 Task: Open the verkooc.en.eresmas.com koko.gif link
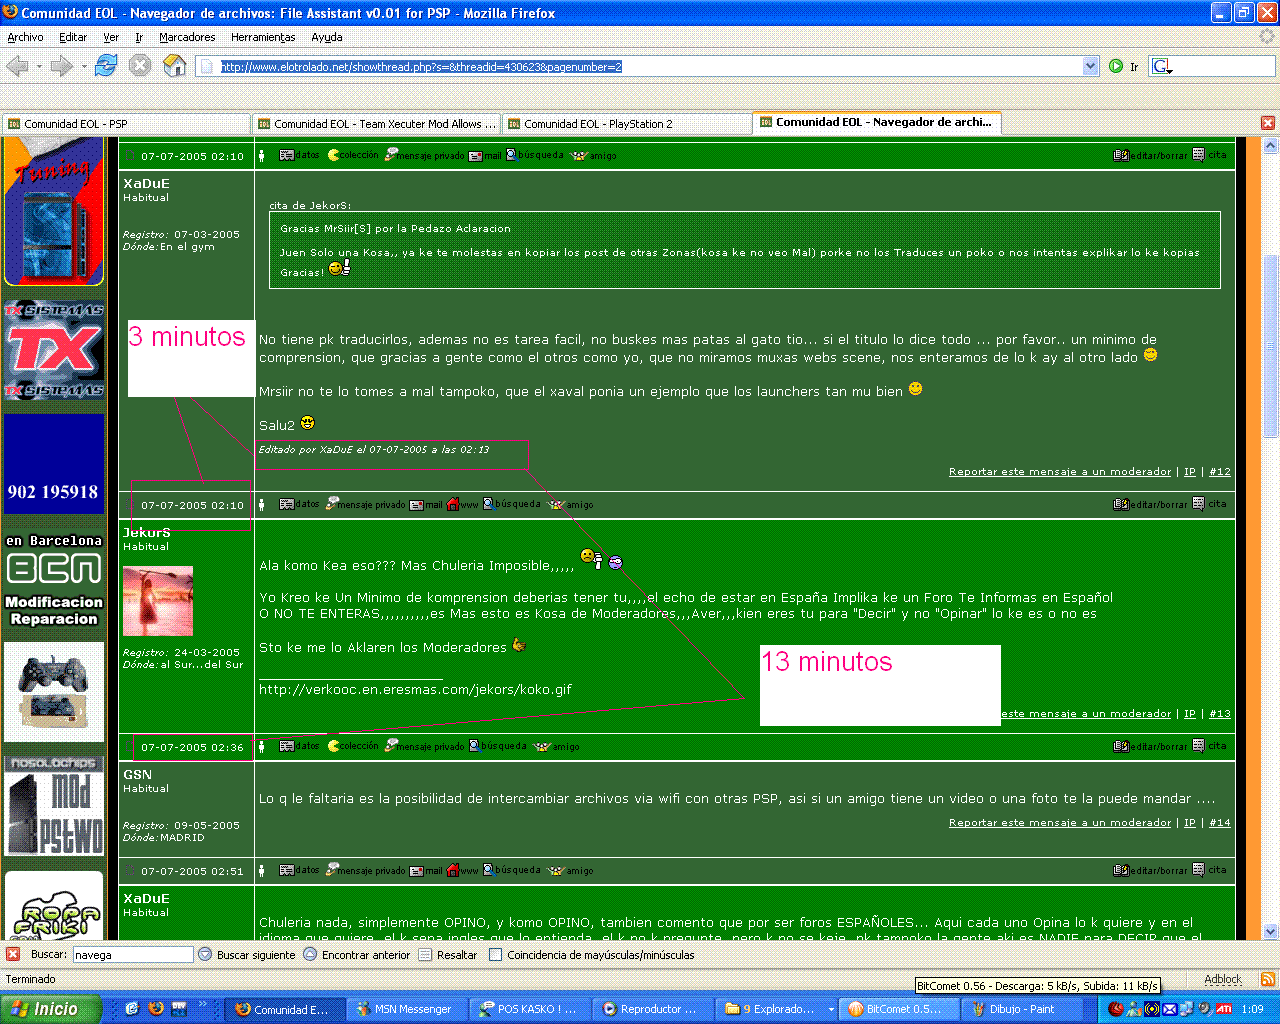click(x=415, y=689)
